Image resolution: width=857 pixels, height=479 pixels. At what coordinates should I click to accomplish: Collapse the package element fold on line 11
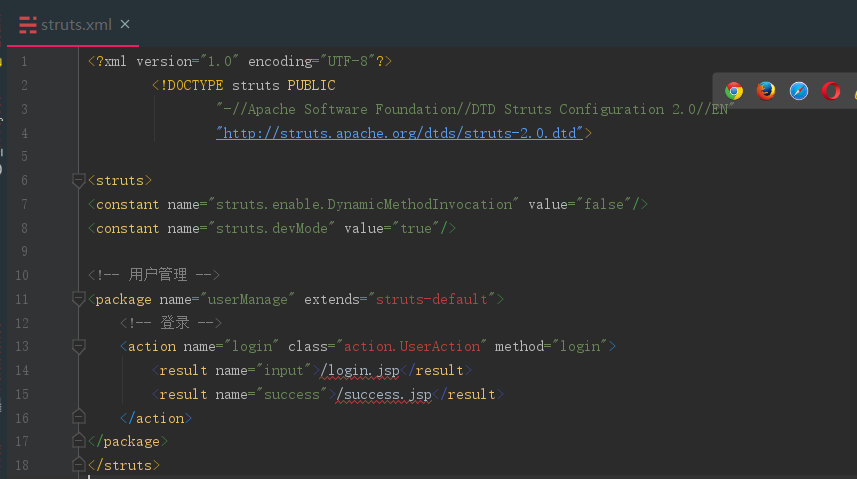click(78, 299)
